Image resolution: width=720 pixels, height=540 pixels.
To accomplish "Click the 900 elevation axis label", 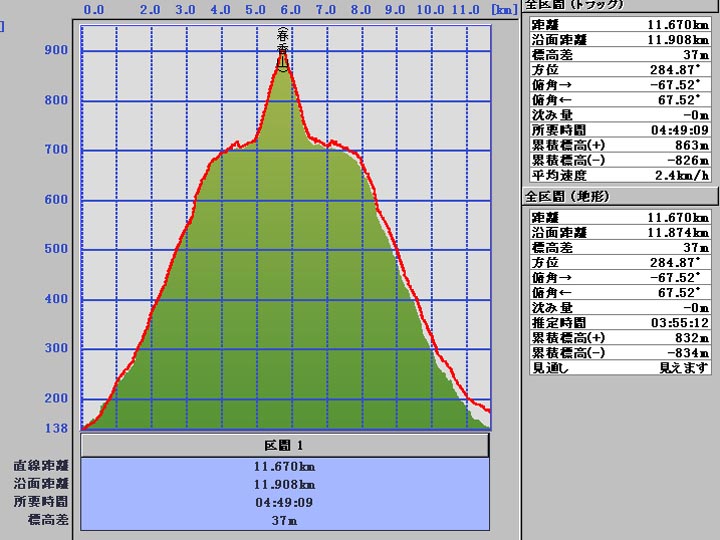I will coord(55,51).
